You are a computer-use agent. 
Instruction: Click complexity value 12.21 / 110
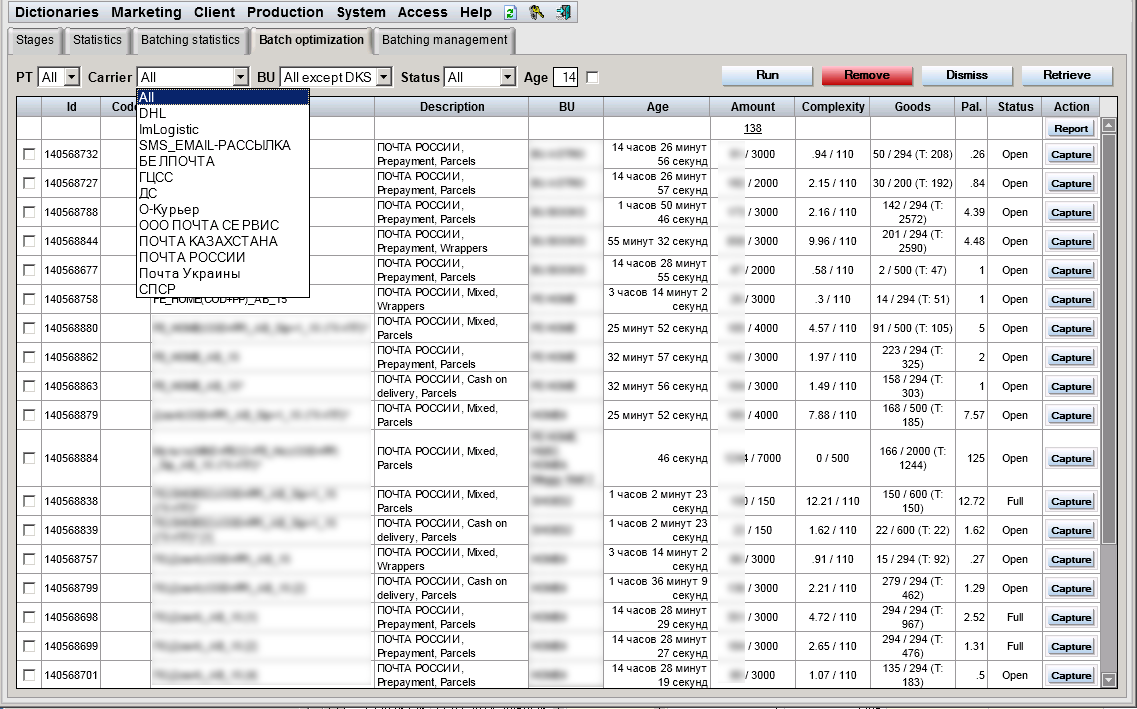[832, 501]
